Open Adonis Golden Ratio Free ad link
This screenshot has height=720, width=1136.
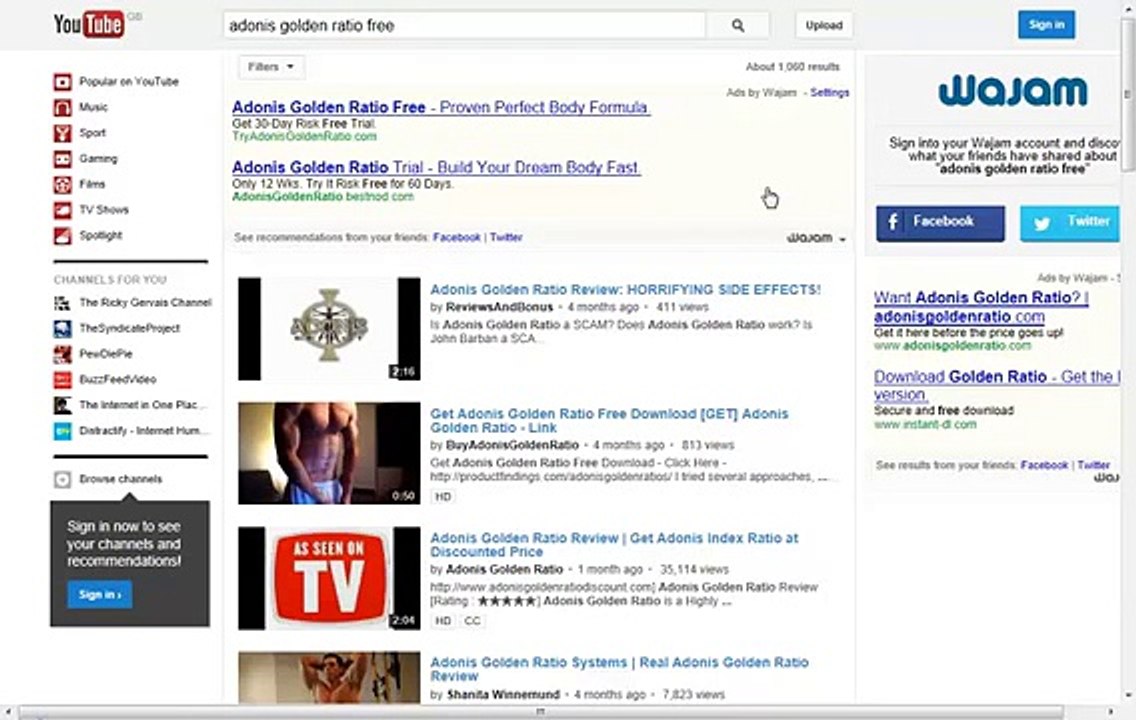pos(440,107)
